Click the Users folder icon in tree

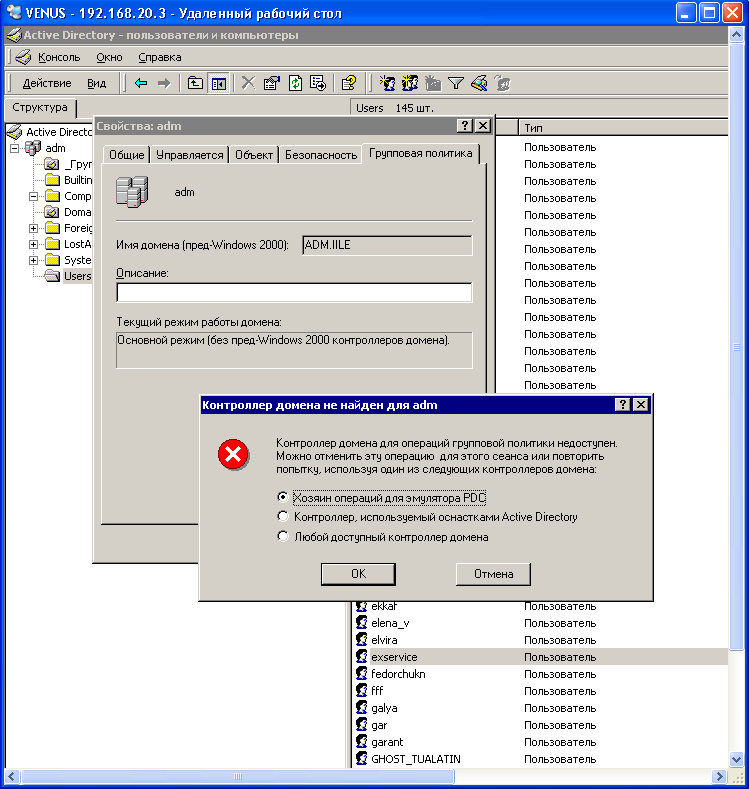point(52,276)
